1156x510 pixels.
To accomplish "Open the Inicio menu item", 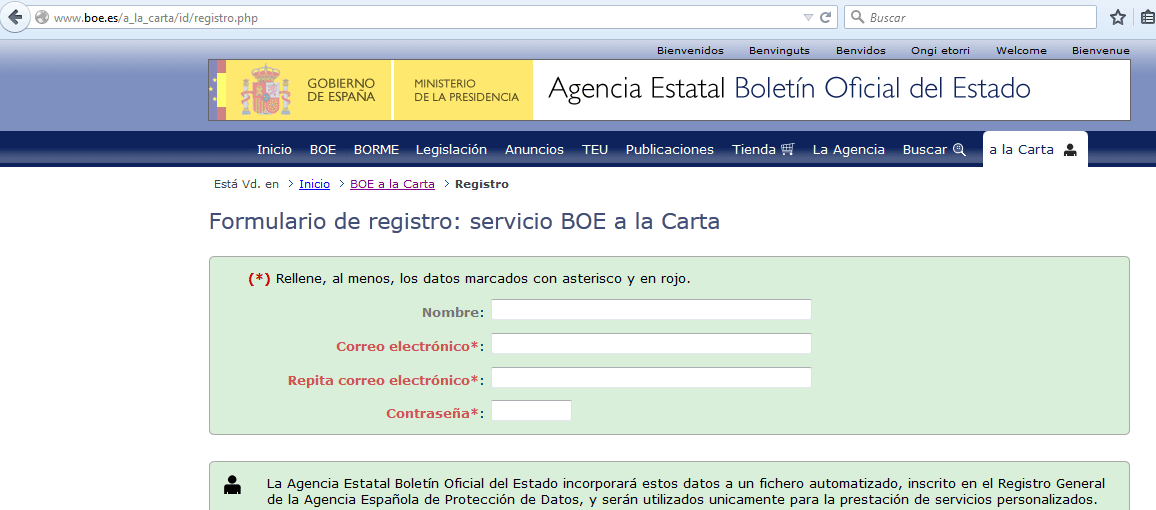I will coord(274,150).
